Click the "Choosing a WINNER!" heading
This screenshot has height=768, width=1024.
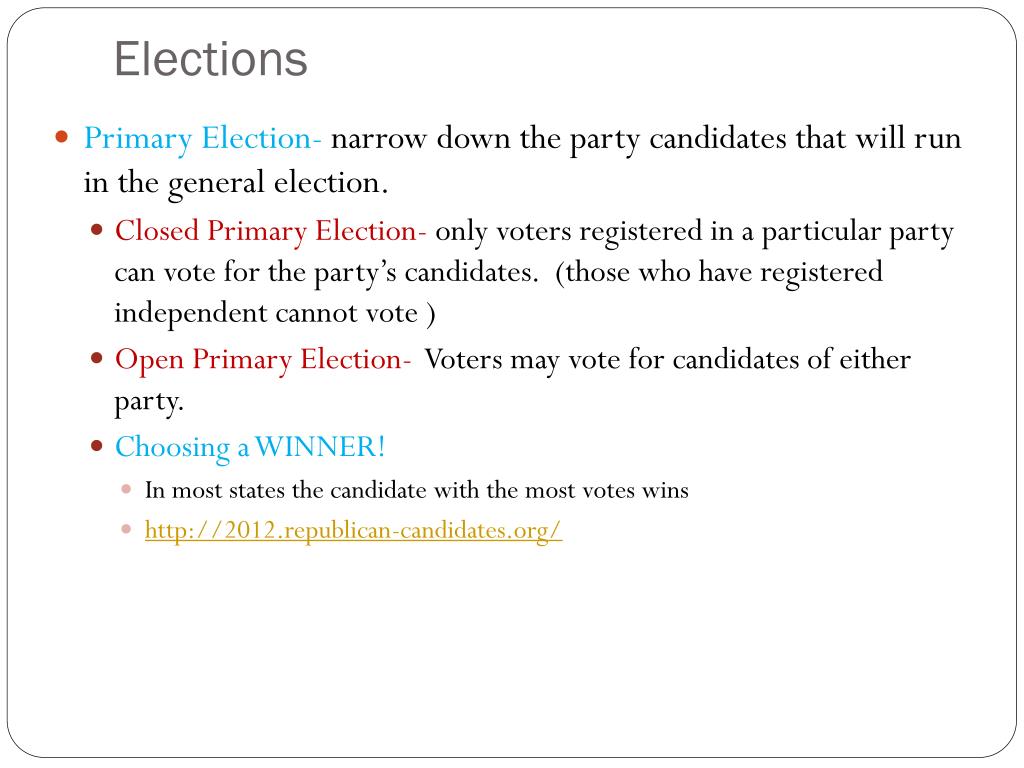(x=250, y=447)
